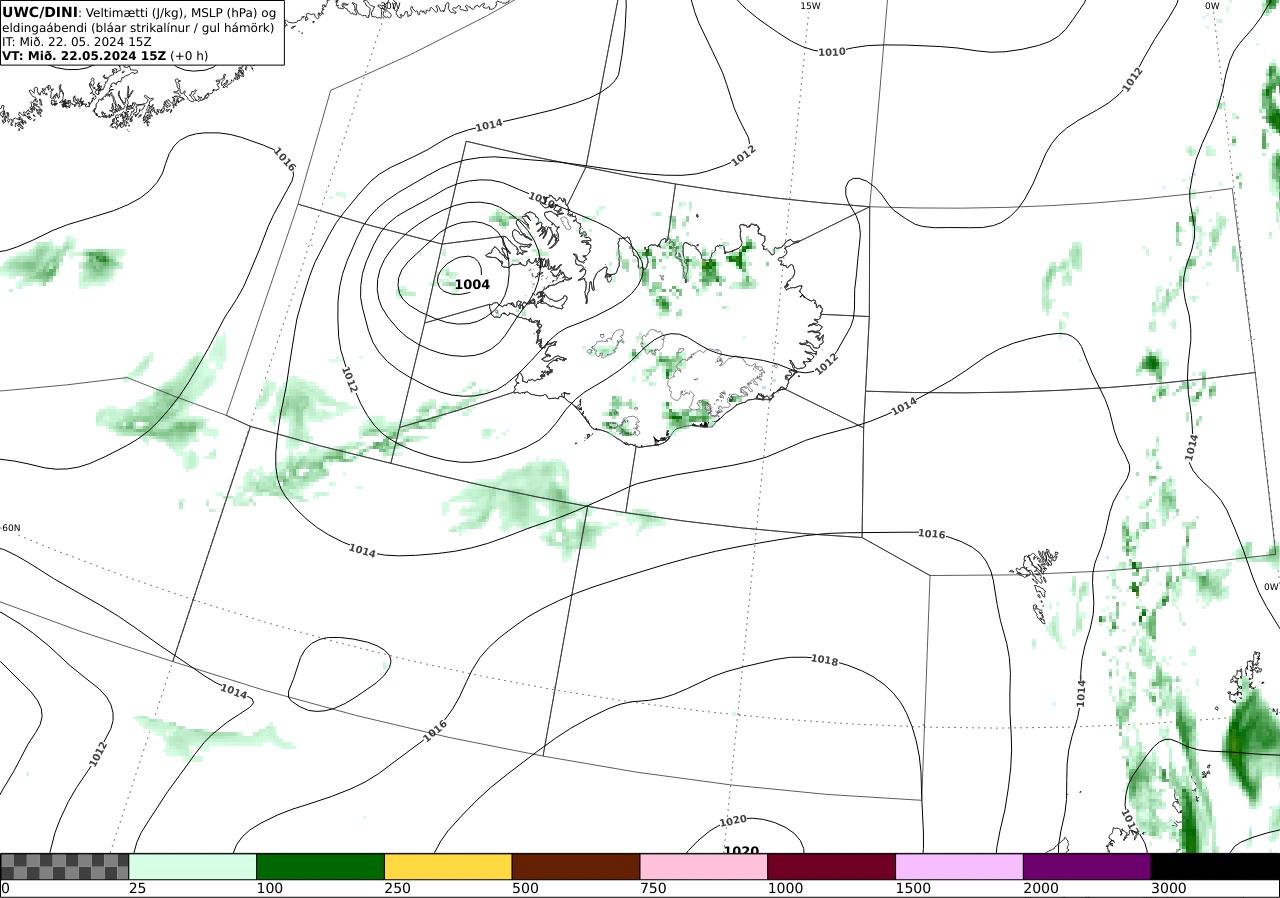Click the legend value 750
This screenshot has height=898, width=1280.
(653, 888)
